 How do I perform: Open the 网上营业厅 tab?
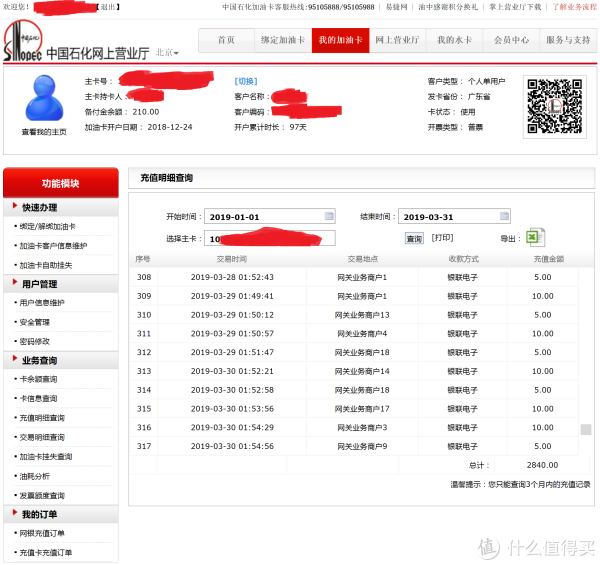pyautogui.click(x=398, y=40)
